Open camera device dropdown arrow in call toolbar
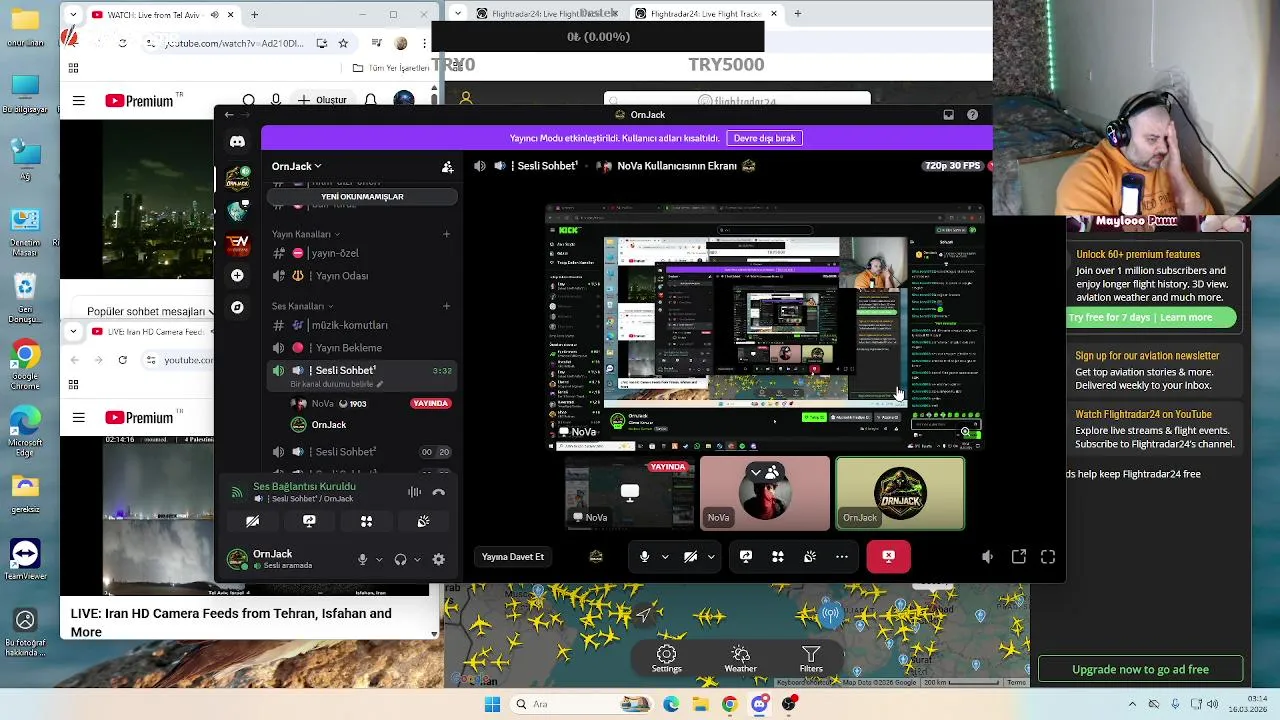 [x=711, y=557]
